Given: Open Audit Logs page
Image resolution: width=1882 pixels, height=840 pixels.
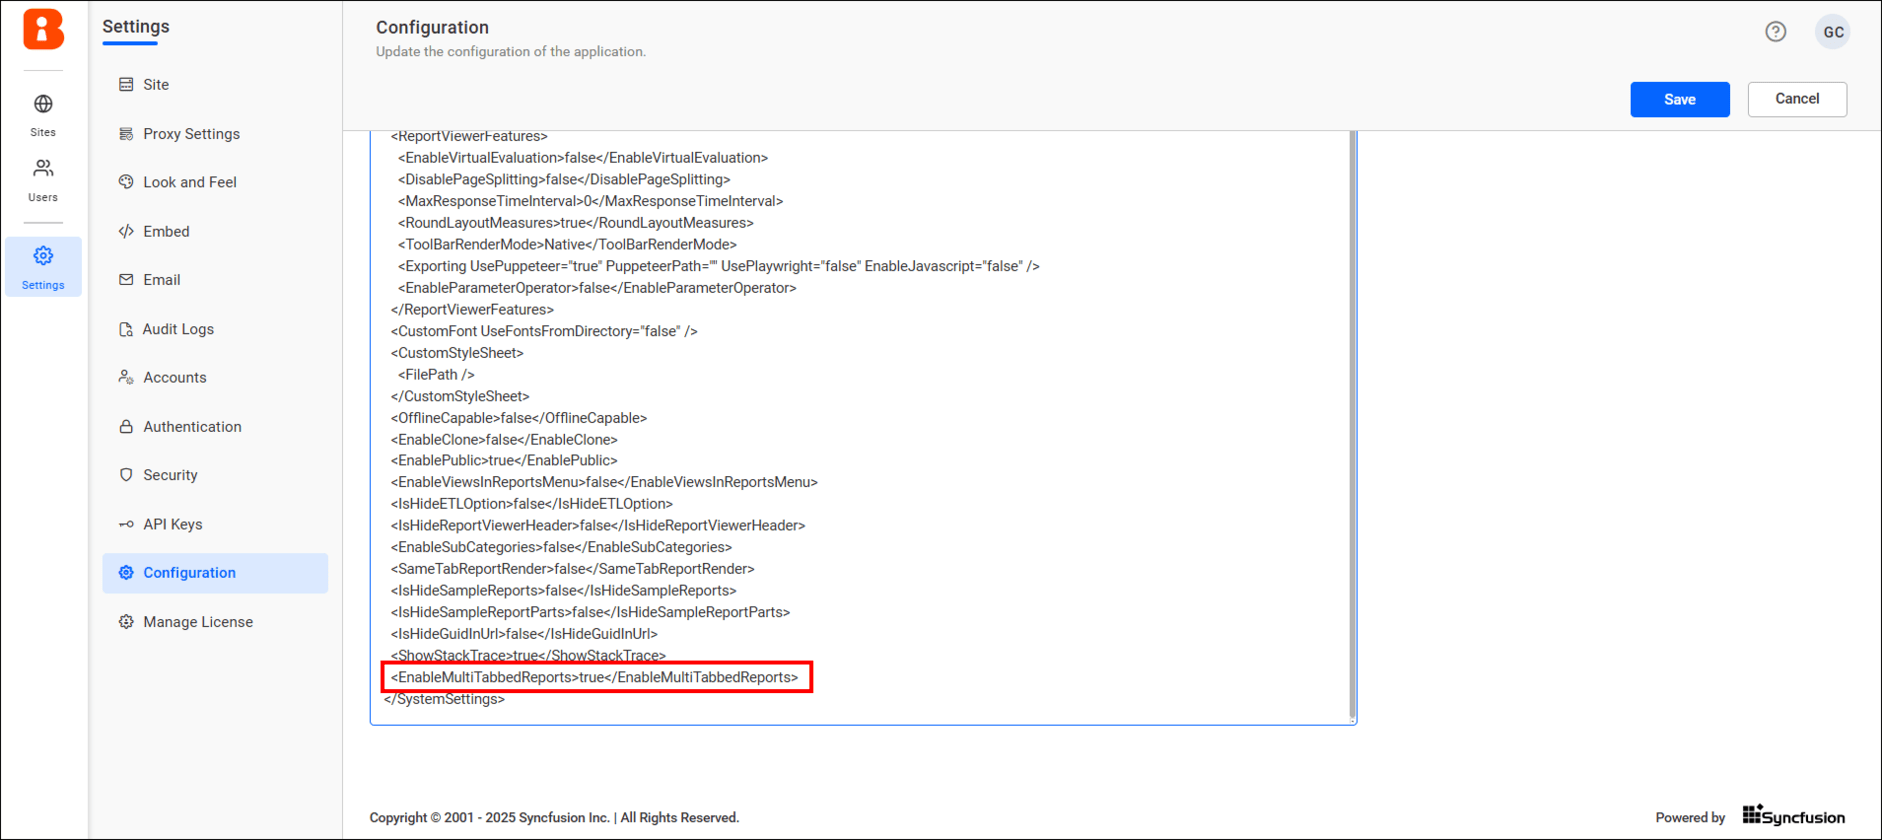Looking at the screenshot, I should point(177,329).
